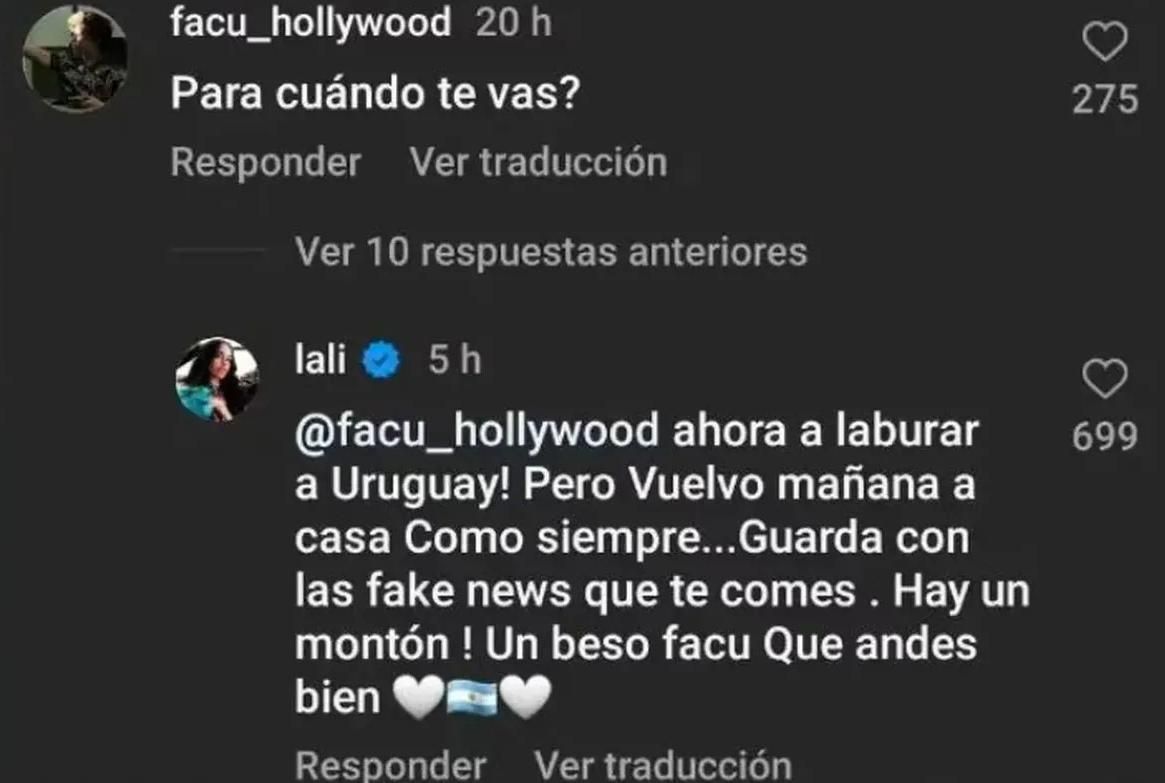1165x783 pixels.
Task: View the 699 likes count on lali's reply
Action: pos(1105,436)
